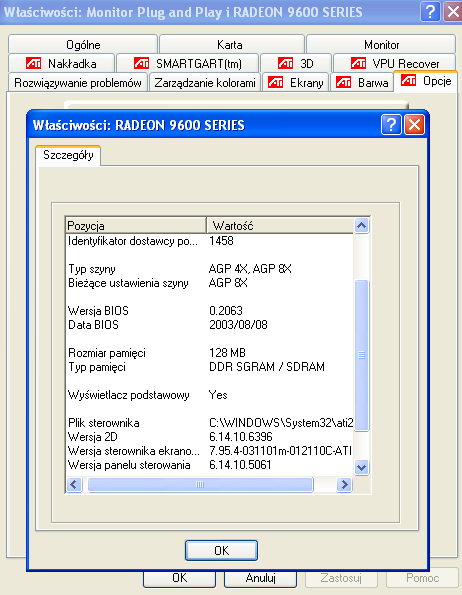
Task: Click the Pozycja column header
Action: [136, 225]
